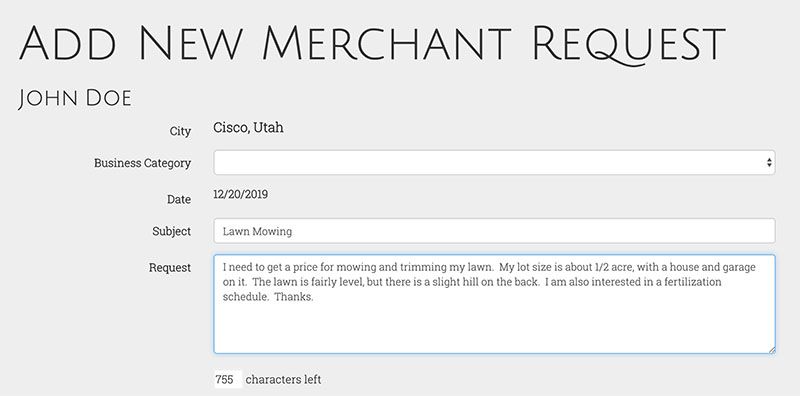The image size is (800, 396).
Task: Focus the Request text area
Action: [494, 304]
